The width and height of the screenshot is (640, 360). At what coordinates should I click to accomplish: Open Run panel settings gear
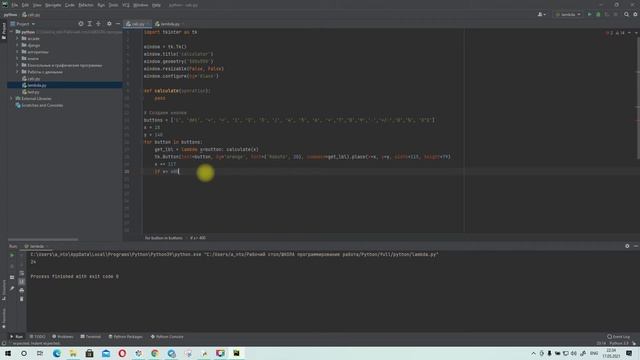pyautogui.click(x=627, y=246)
